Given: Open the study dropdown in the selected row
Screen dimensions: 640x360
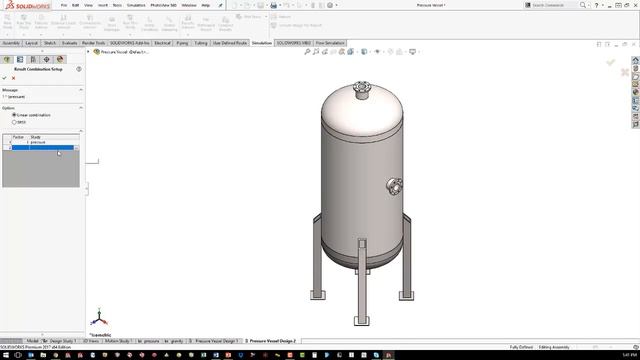Looking at the screenshot, I should [x=76, y=148].
